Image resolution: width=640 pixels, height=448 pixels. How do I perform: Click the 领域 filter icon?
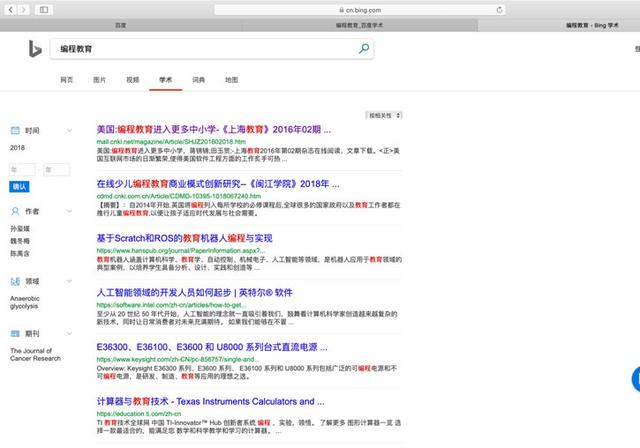point(15,281)
